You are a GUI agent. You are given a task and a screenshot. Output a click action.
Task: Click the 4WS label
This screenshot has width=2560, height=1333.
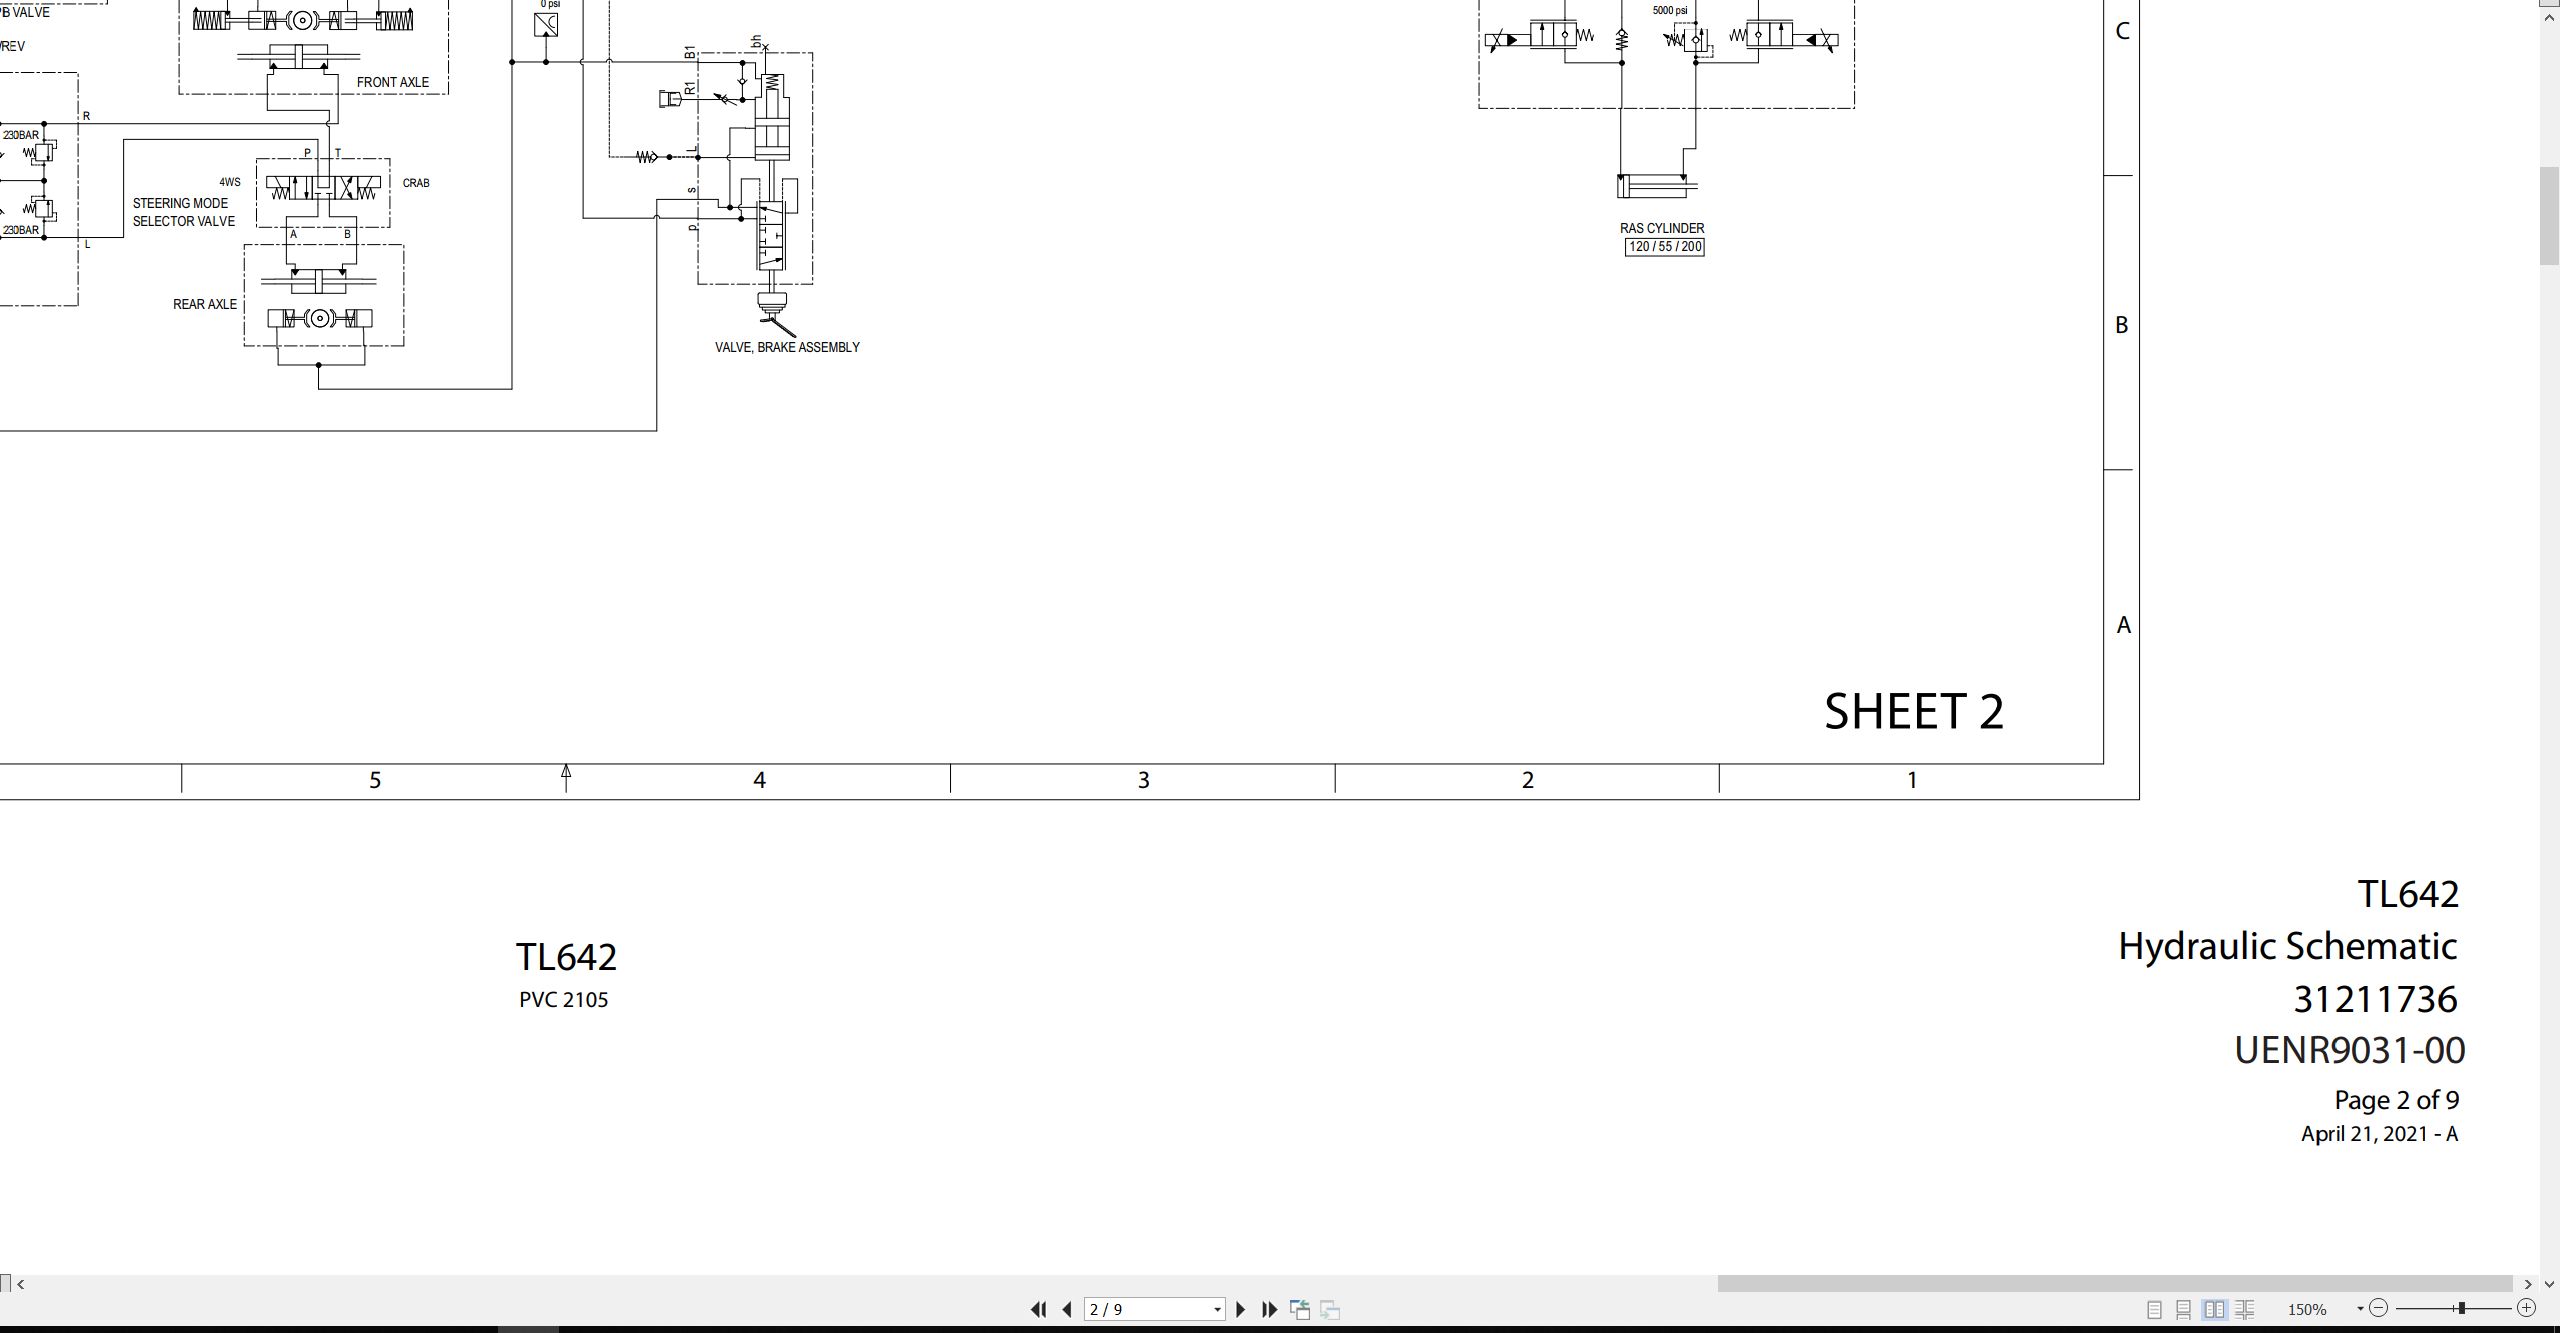click(x=230, y=182)
